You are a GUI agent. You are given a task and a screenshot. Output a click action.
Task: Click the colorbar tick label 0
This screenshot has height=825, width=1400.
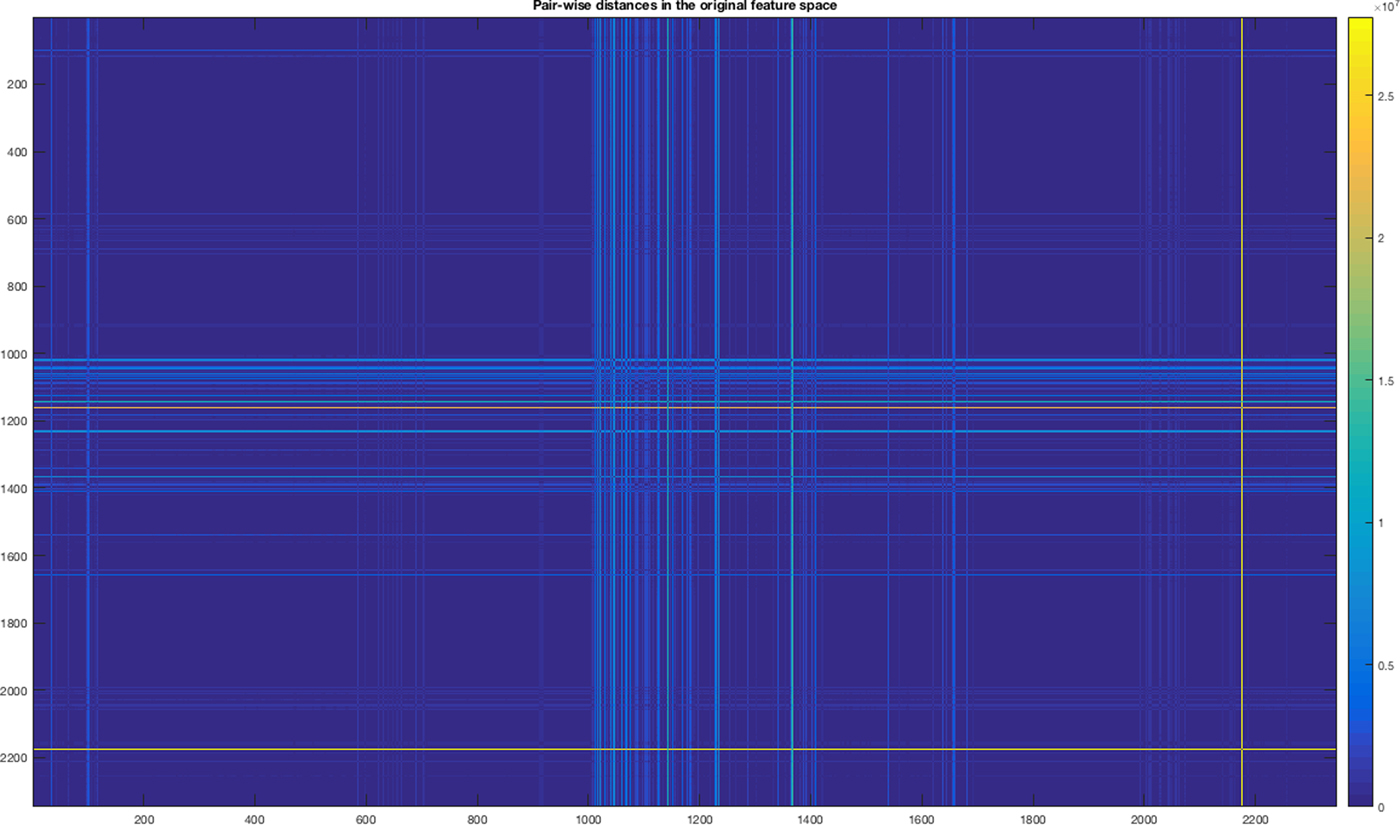pos(1380,806)
